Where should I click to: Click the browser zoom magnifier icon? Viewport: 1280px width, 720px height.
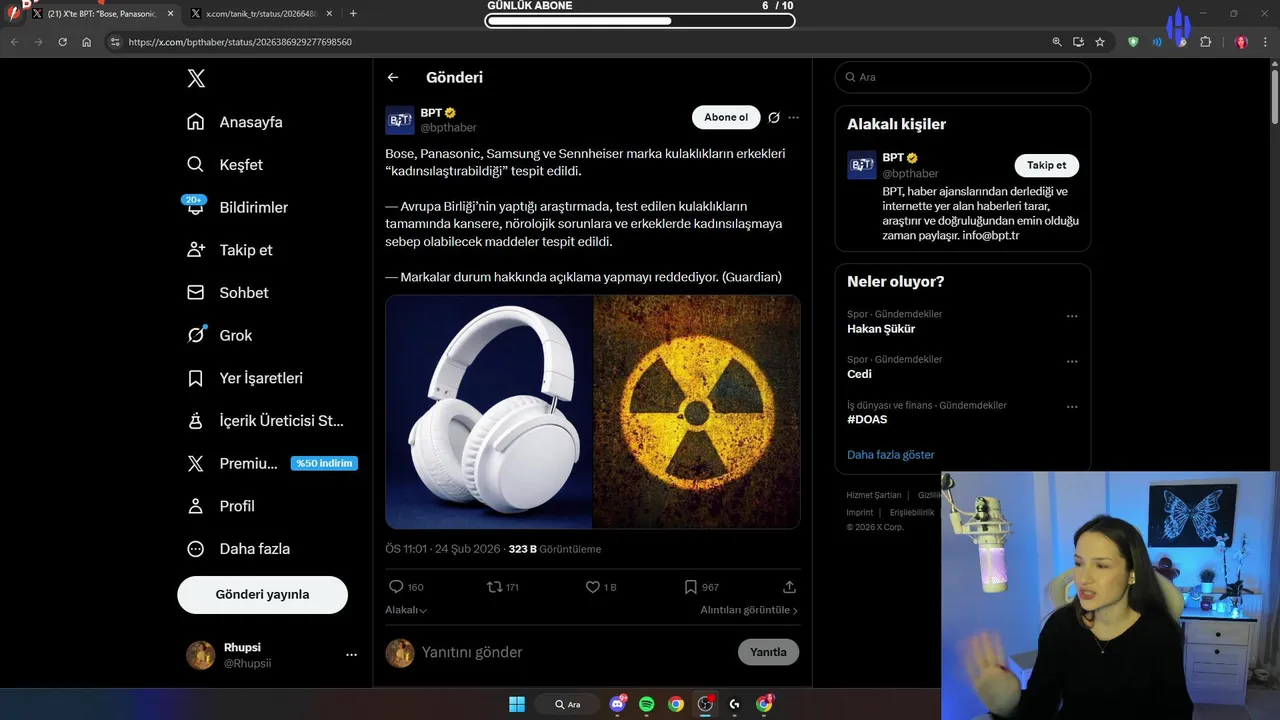(x=1057, y=42)
